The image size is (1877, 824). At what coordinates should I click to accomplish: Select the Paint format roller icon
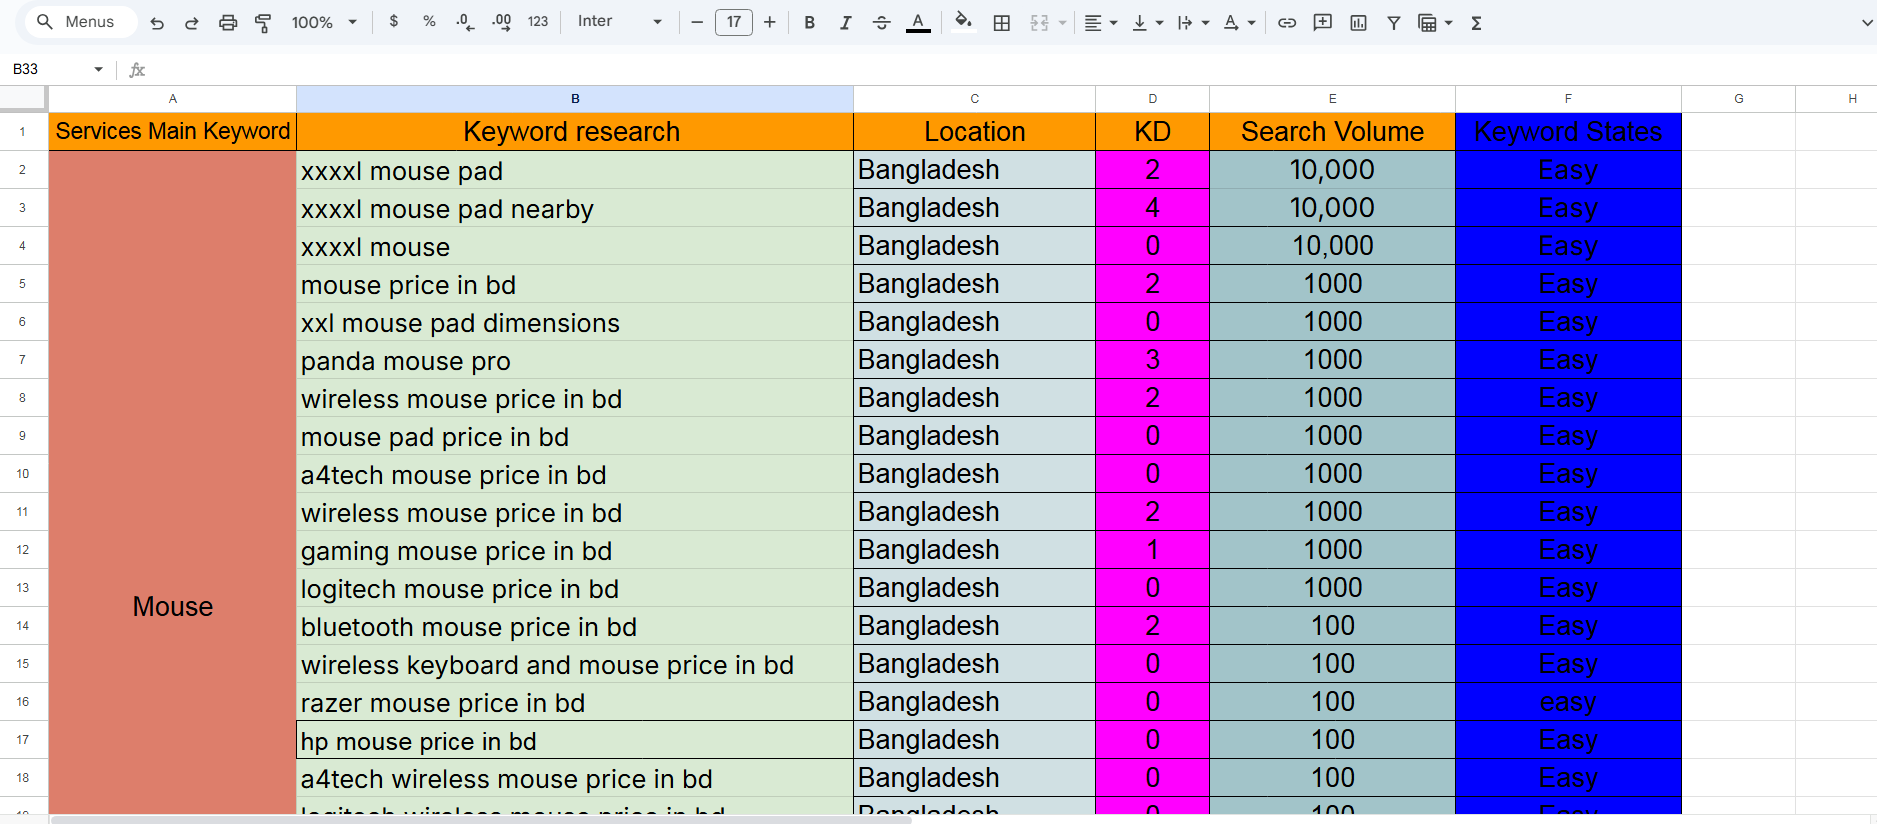point(263,23)
